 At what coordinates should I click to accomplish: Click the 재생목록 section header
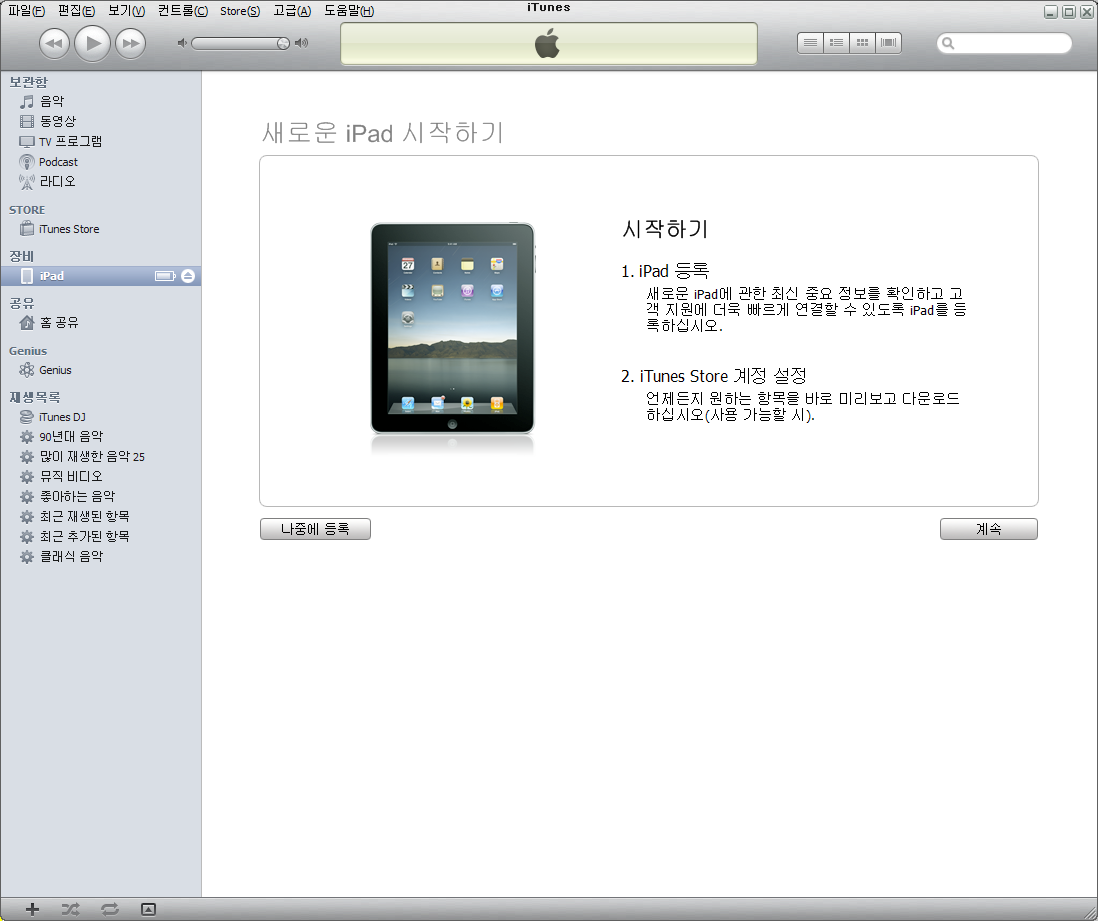click(34, 397)
